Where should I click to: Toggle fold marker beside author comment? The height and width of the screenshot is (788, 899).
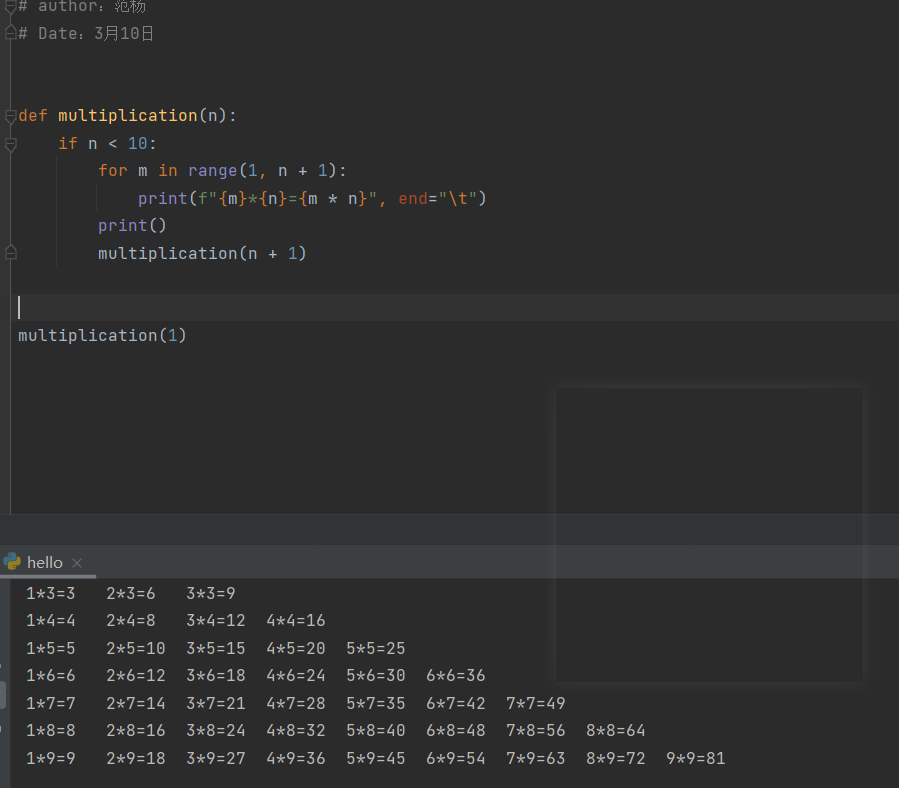pos(10,7)
